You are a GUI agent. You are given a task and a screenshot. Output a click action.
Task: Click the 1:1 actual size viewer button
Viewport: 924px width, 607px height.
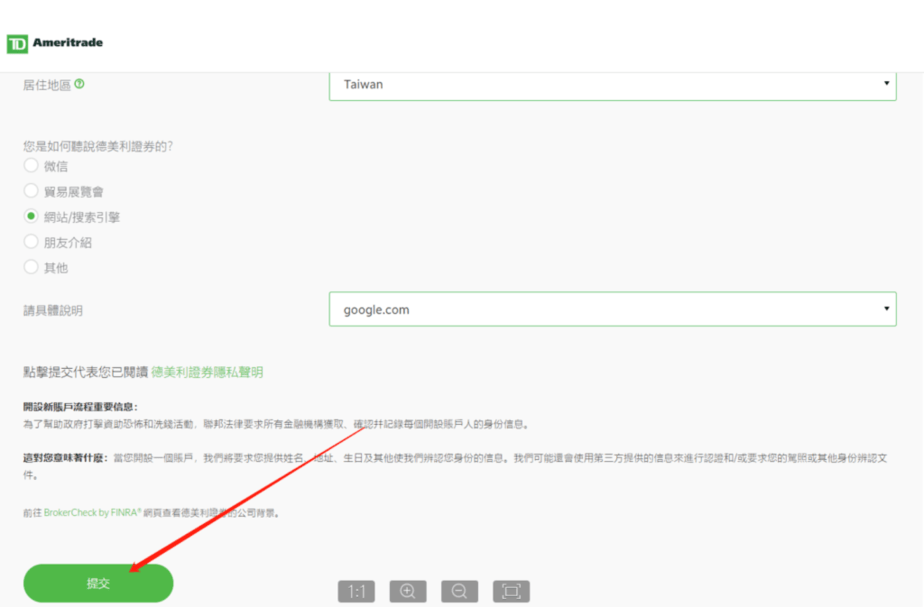pos(357,591)
